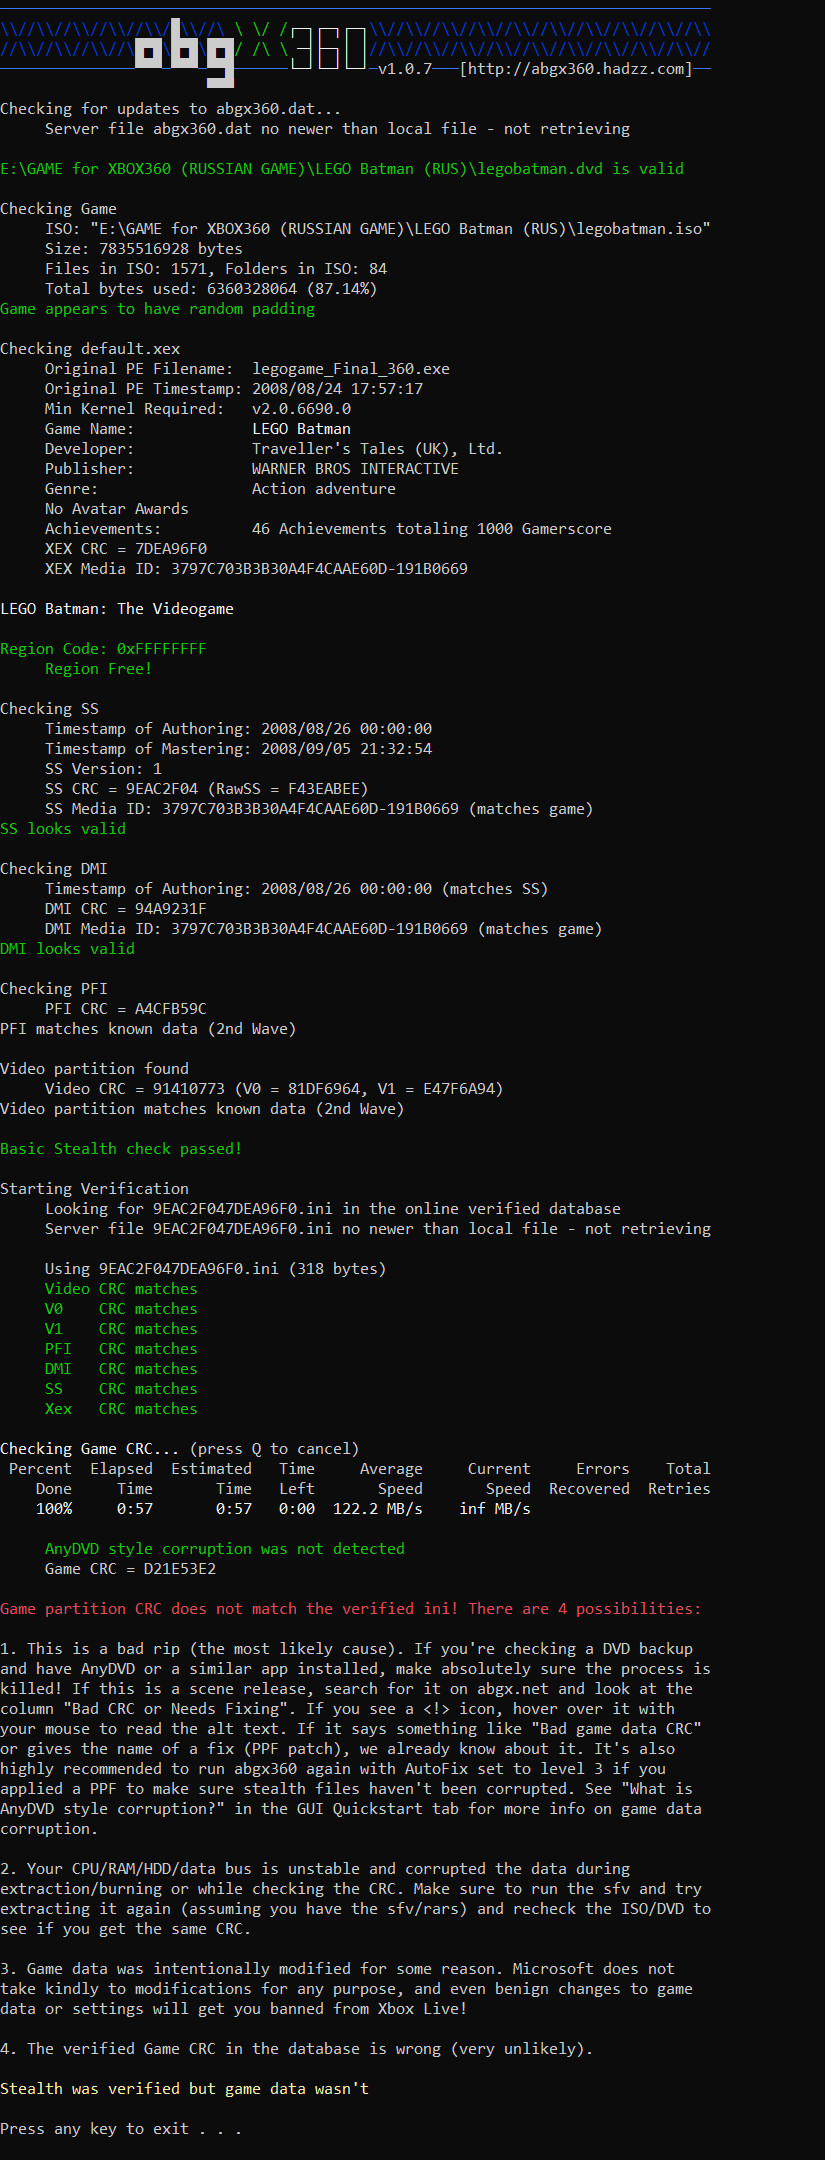Click the green 'Region Free!' text
This screenshot has height=2160, width=825.
(x=99, y=669)
